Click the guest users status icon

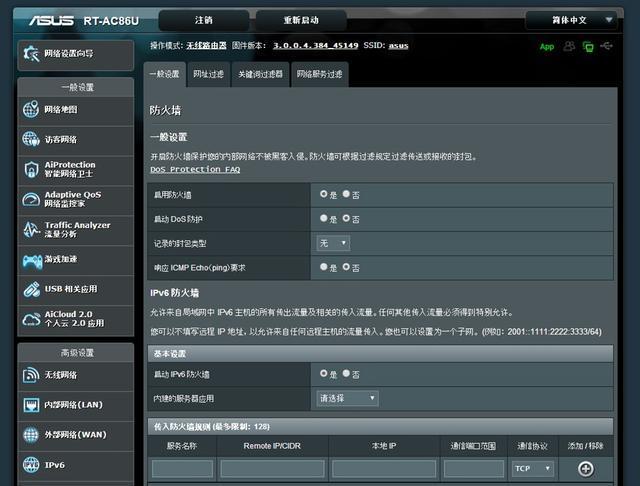coord(569,46)
